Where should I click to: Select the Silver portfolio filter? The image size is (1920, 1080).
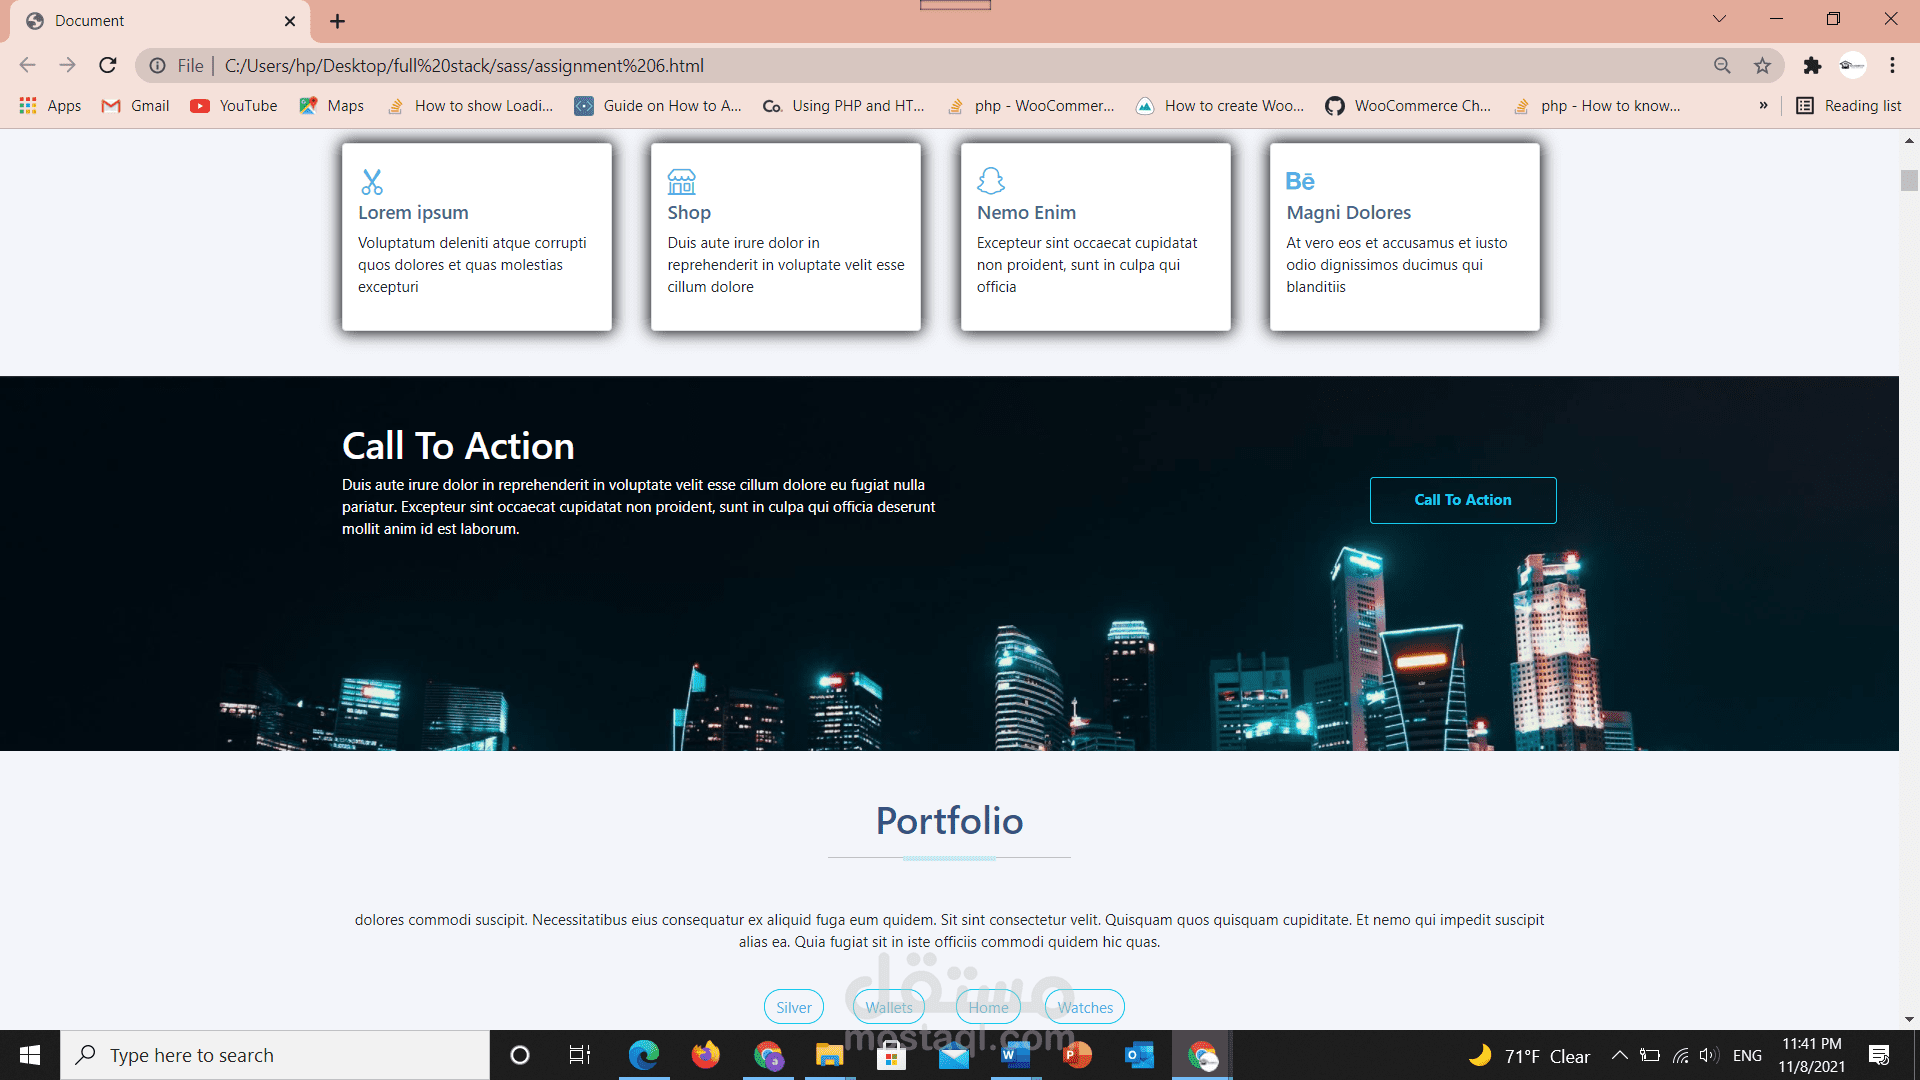[793, 1007]
